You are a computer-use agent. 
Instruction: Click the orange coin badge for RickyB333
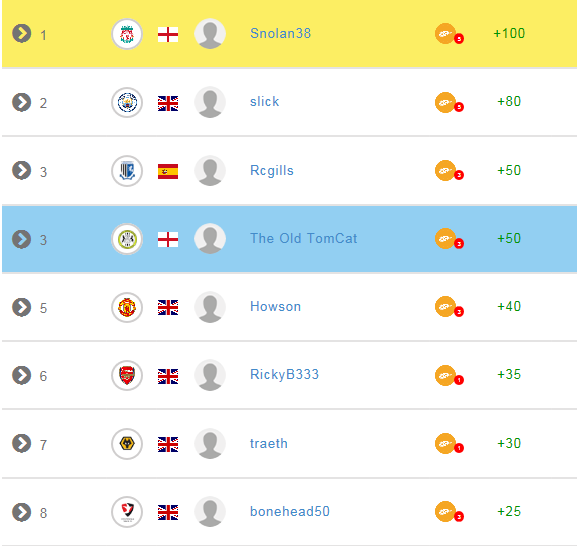click(449, 376)
